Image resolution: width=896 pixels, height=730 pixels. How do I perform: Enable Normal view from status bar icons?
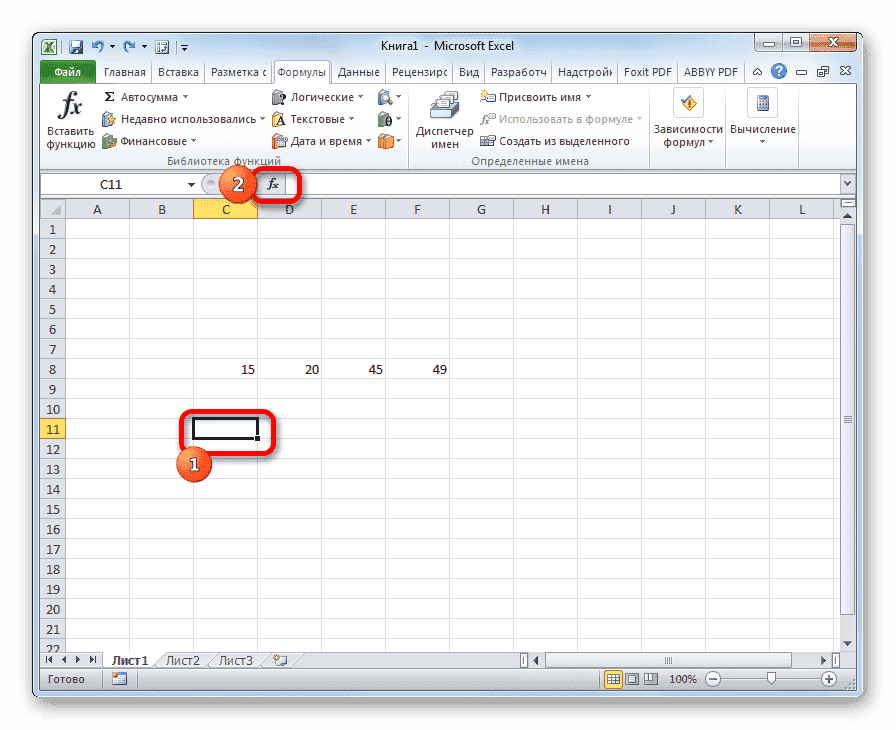614,678
